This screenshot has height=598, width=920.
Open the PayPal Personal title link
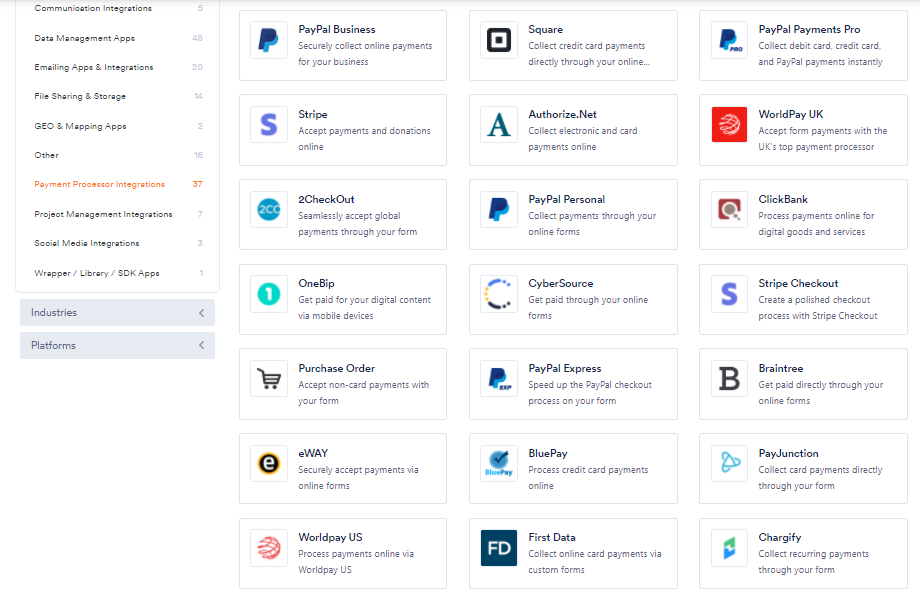566,200
